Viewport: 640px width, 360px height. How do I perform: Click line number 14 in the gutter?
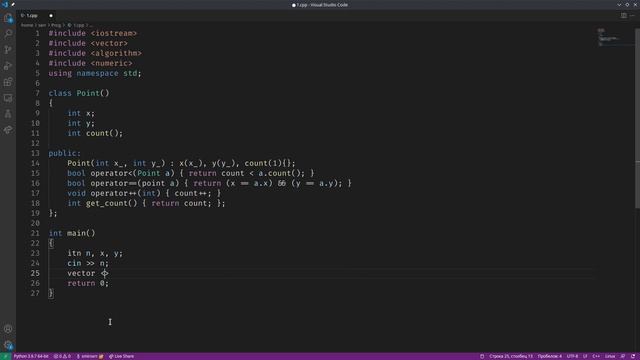tap(36, 163)
